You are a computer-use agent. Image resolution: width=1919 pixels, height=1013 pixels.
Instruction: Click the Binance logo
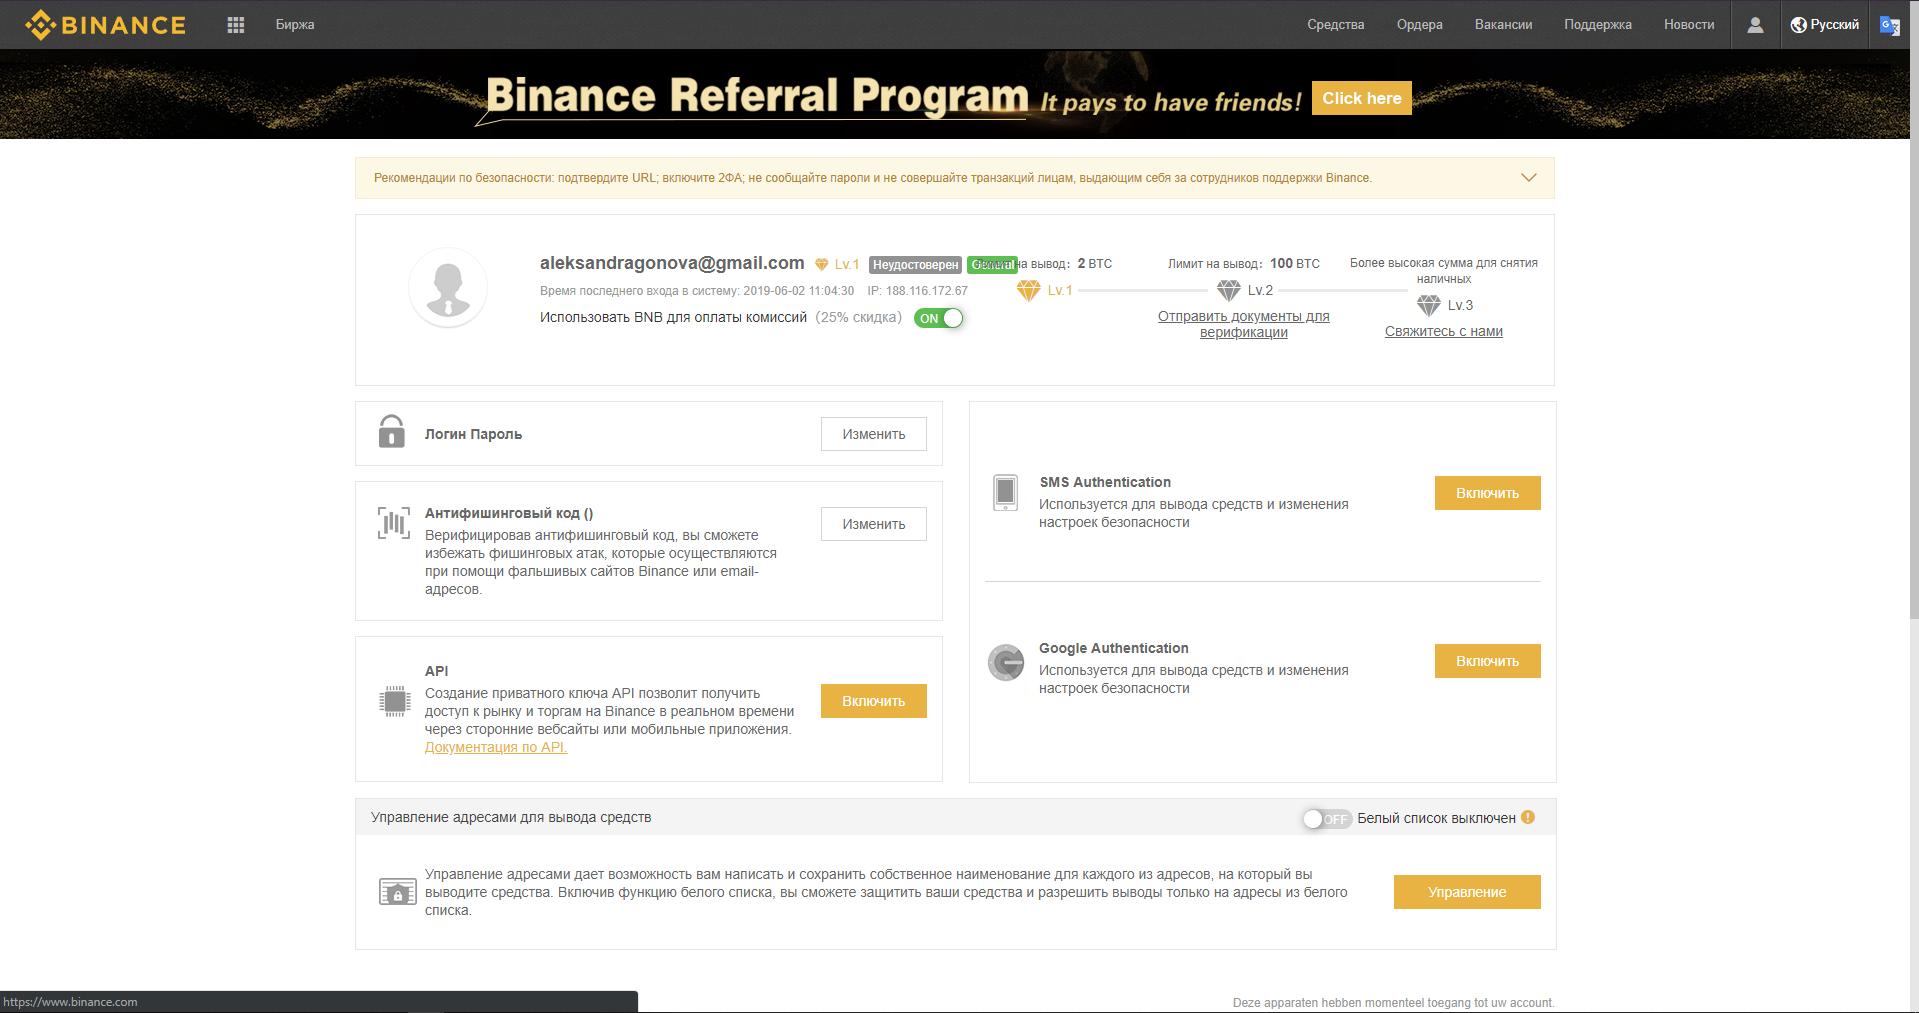click(x=106, y=25)
